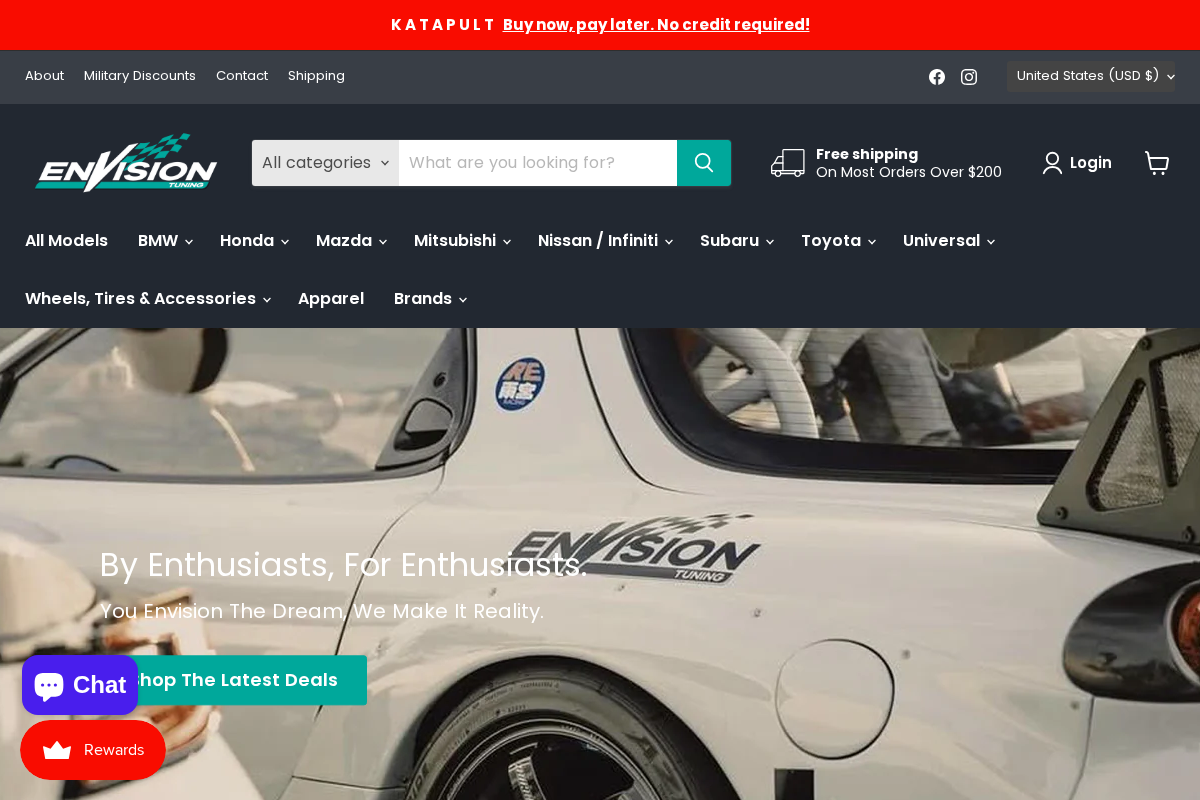Open Wheels, Tires & Accessories menu
Screen dimensions: 1200x800
[146, 298]
